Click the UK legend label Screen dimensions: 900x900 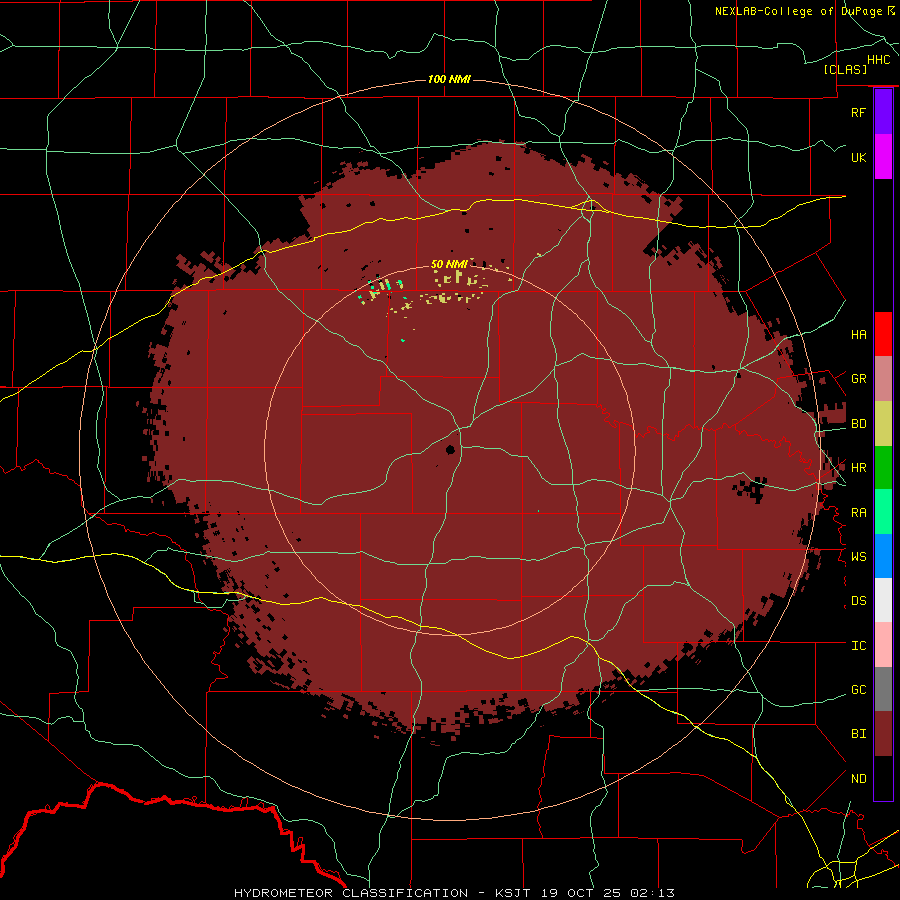(858, 157)
